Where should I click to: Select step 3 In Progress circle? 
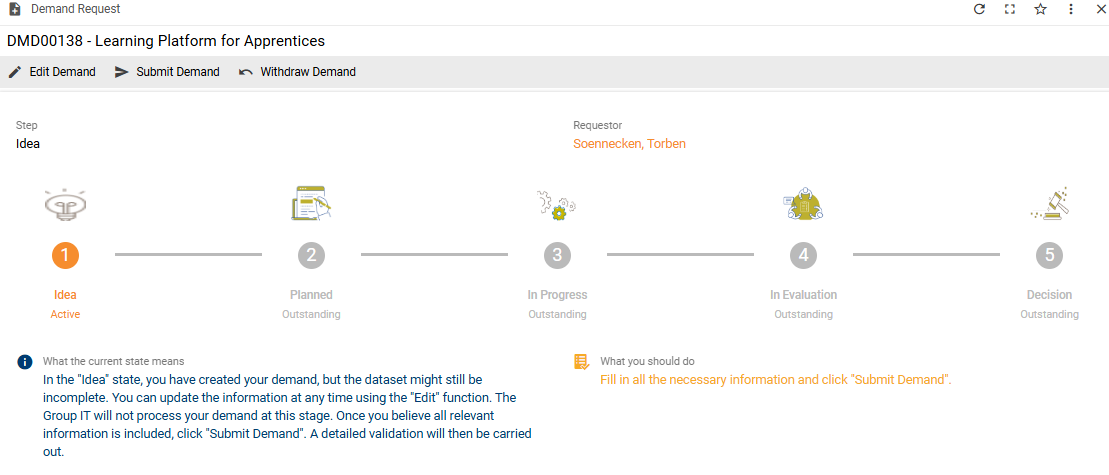click(557, 255)
